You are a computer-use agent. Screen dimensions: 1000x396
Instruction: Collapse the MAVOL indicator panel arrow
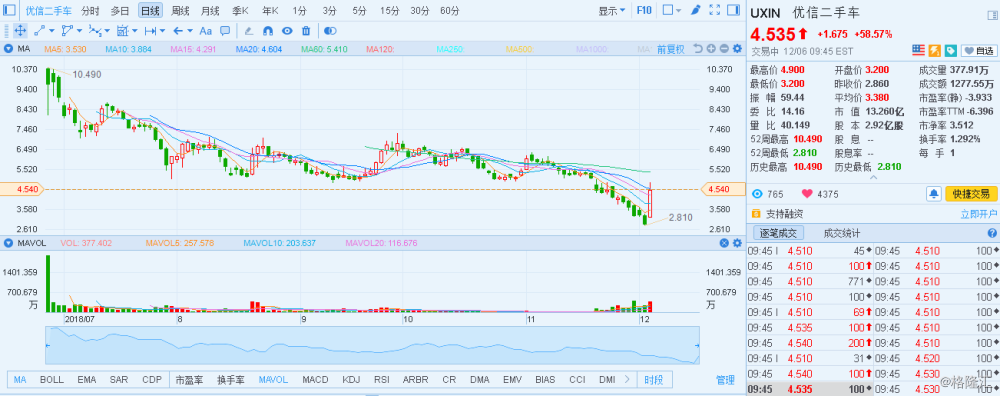click(9, 243)
